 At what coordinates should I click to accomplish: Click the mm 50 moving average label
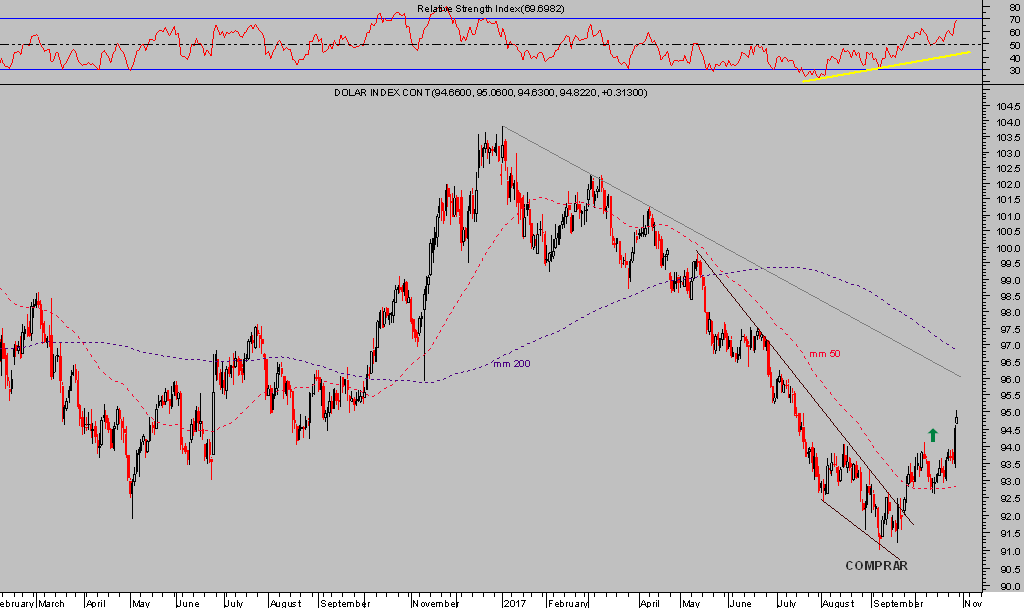(824, 354)
